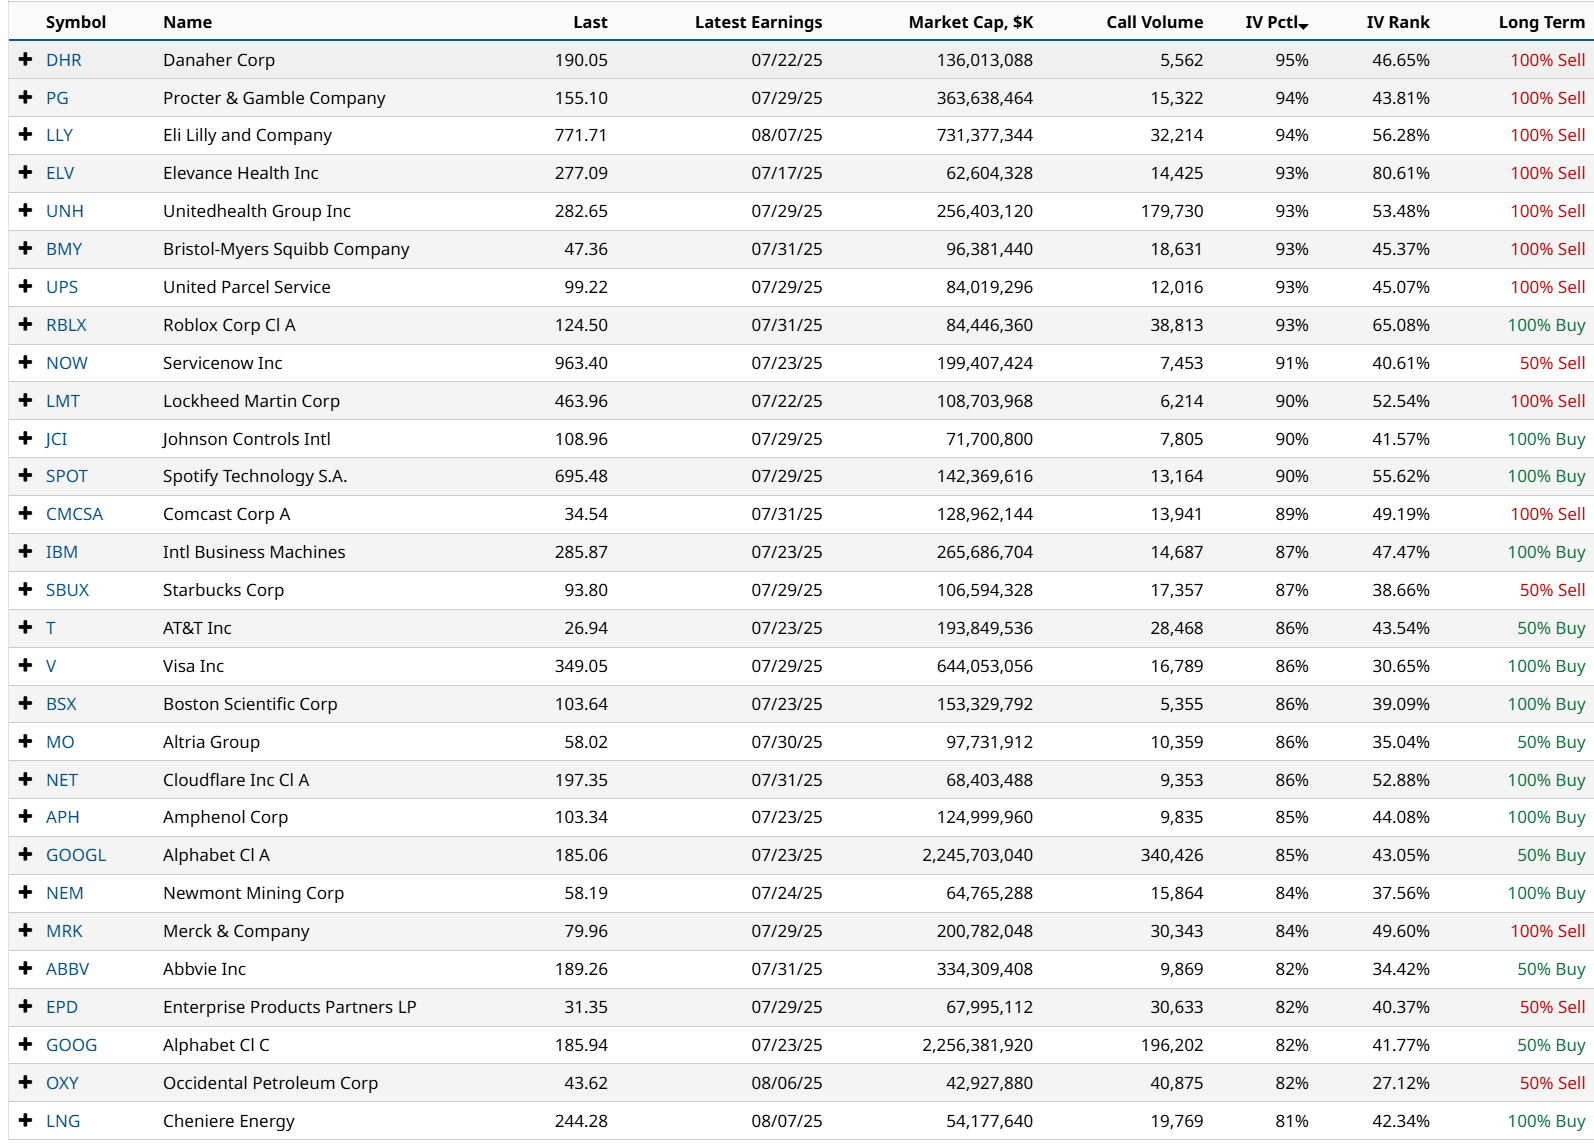Expand the BMY row plus icon
Viewport: 1594px width, 1143px height.
pyautogui.click(x=26, y=249)
